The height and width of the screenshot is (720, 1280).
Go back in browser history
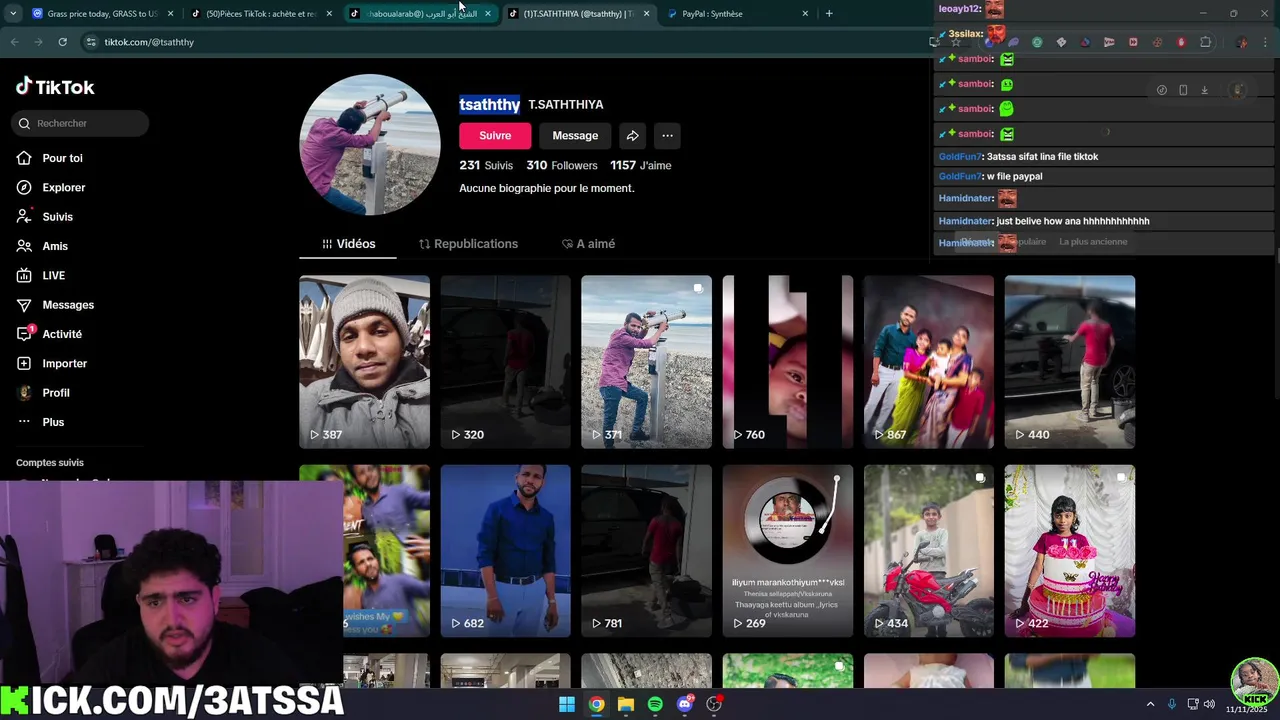[x=14, y=42]
